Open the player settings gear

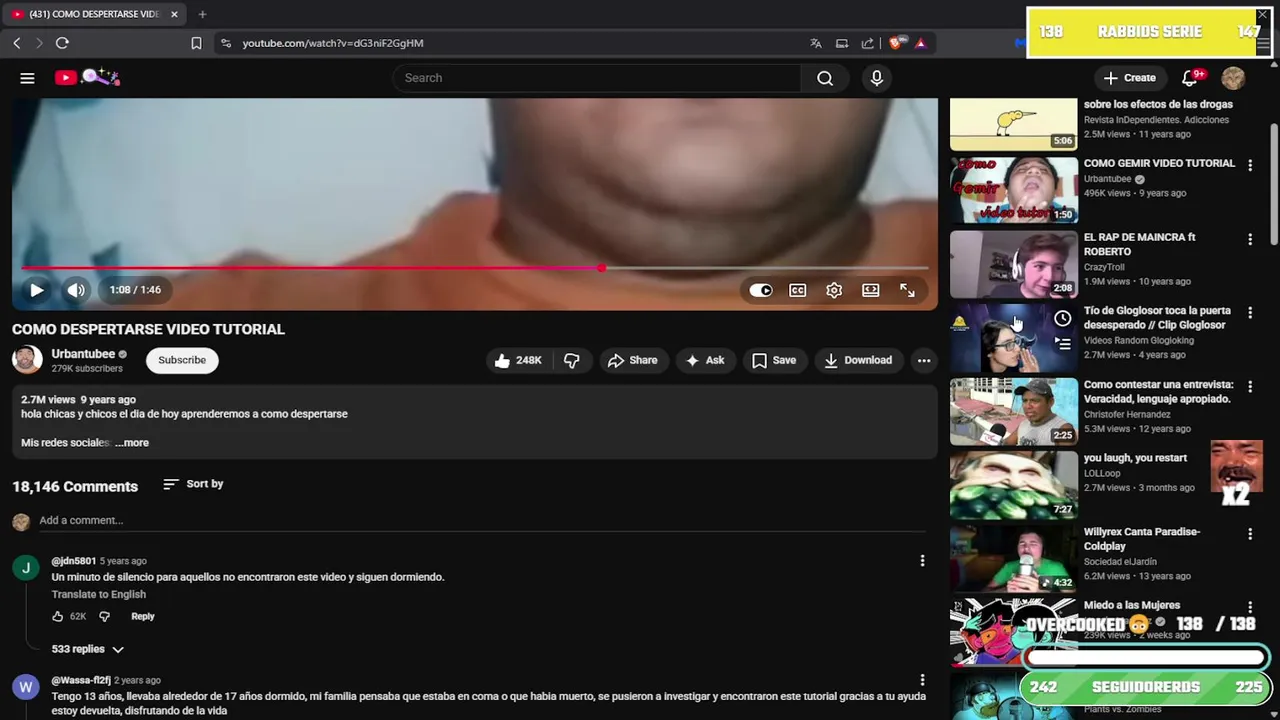834,290
